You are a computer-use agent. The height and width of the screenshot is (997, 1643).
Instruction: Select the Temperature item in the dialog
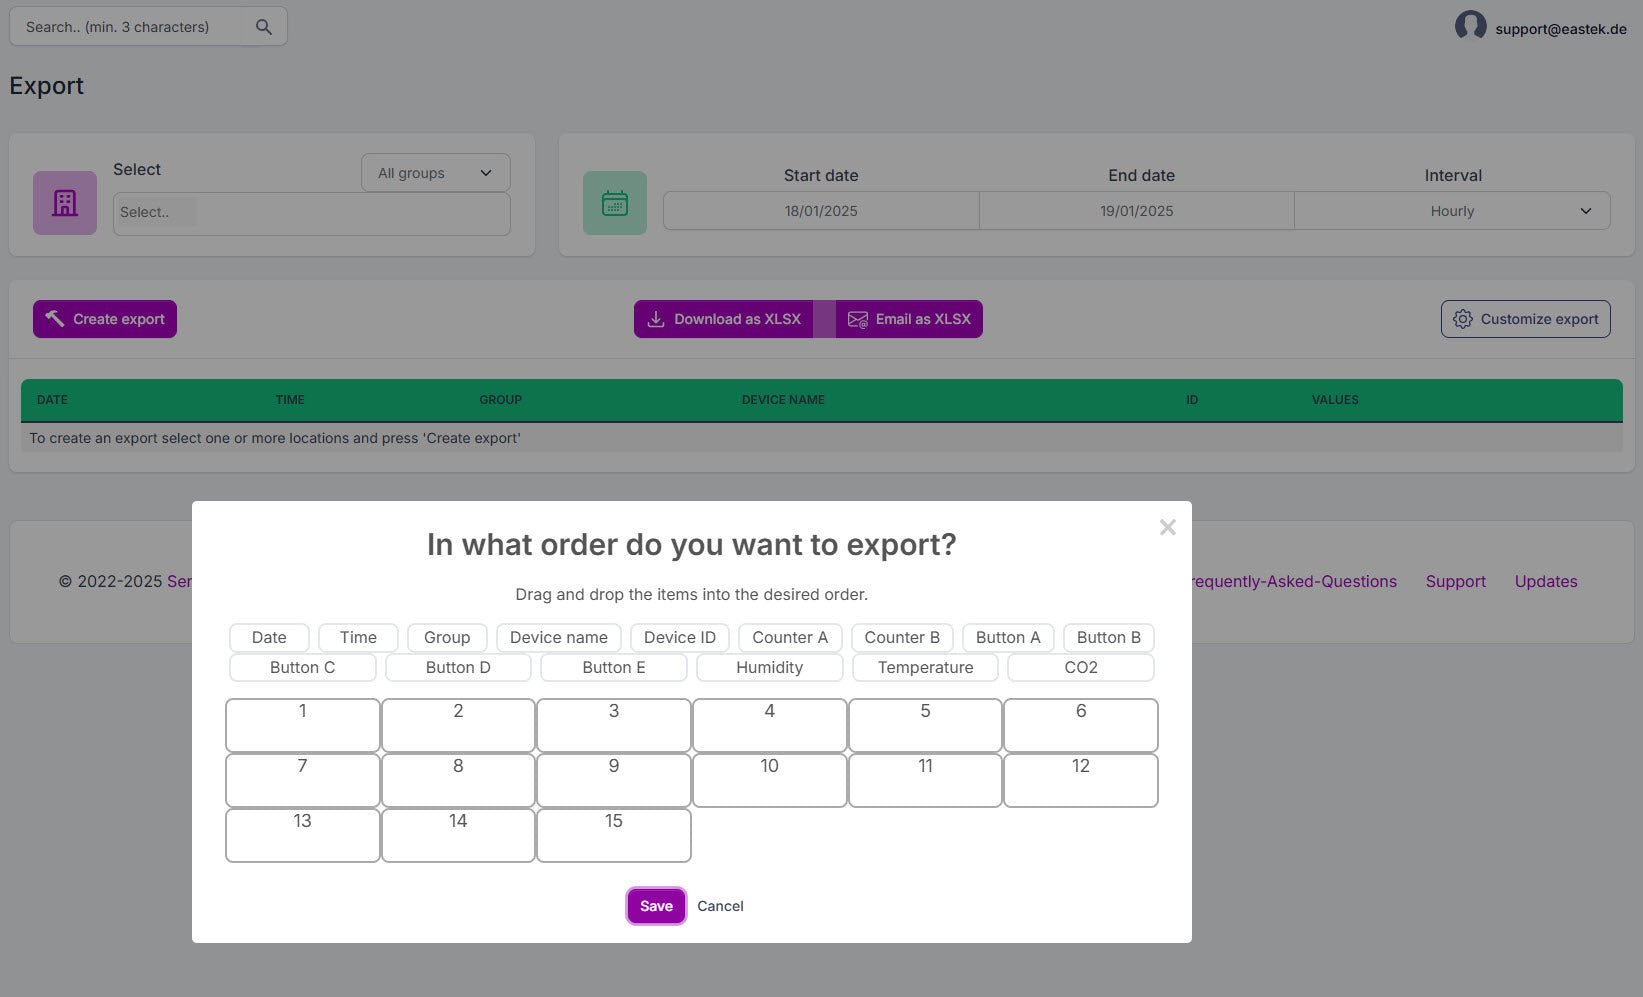(924, 667)
